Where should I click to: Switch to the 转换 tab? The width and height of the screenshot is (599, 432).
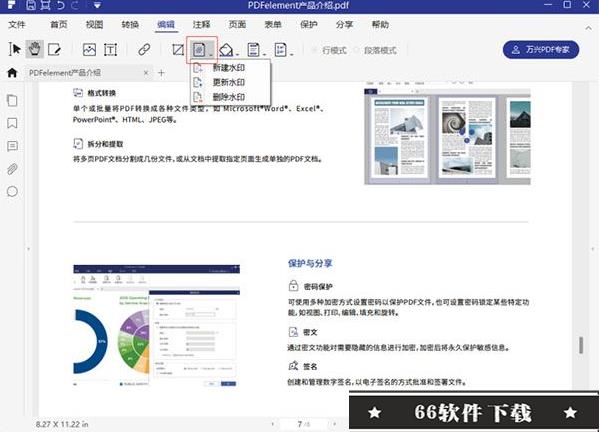coord(130,25)
